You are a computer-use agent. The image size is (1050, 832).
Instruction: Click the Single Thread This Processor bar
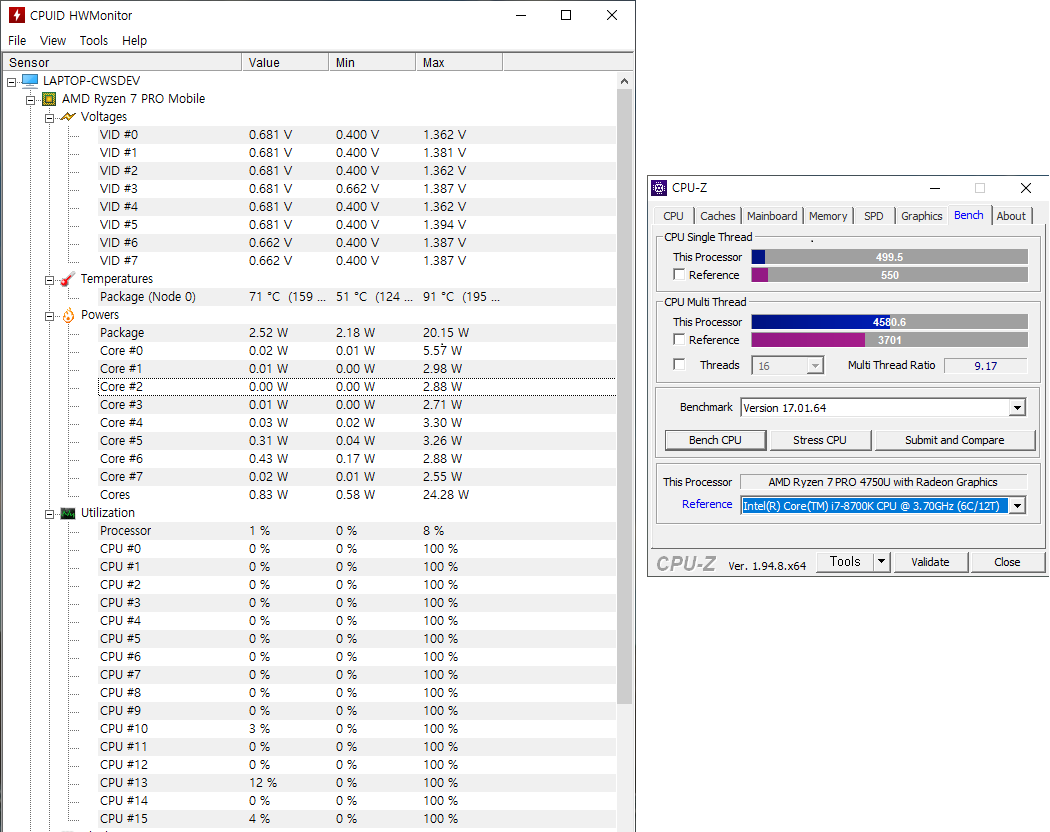click(889, 257)
